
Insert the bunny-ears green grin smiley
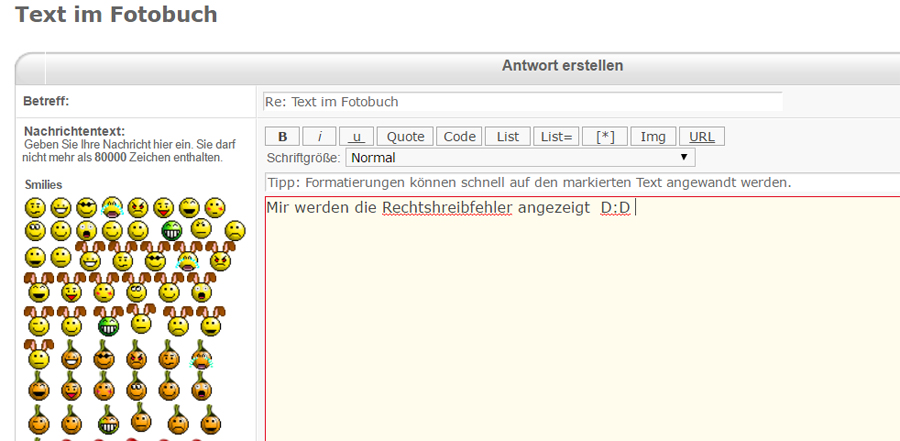coord(108,322)
